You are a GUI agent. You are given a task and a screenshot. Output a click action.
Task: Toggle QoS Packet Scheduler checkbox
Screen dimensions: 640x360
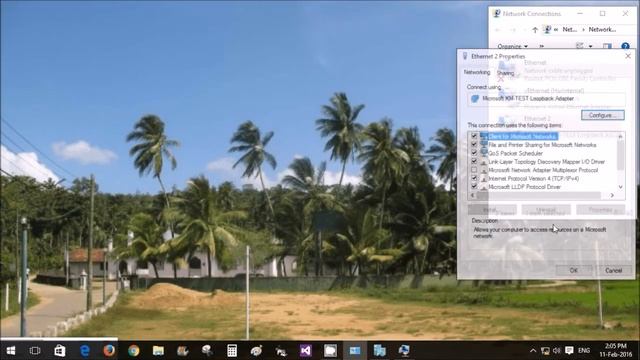tap(474, 153)
